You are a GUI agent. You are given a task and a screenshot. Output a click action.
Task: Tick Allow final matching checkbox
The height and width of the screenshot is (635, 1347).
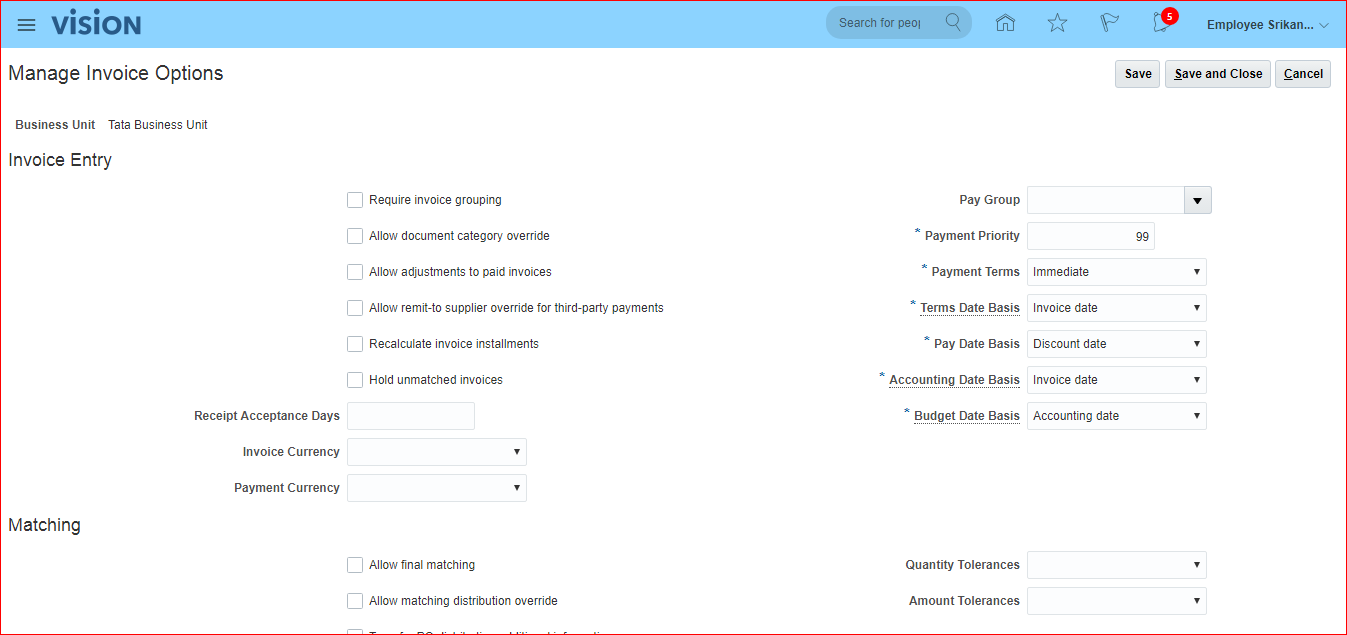point(355,565)
